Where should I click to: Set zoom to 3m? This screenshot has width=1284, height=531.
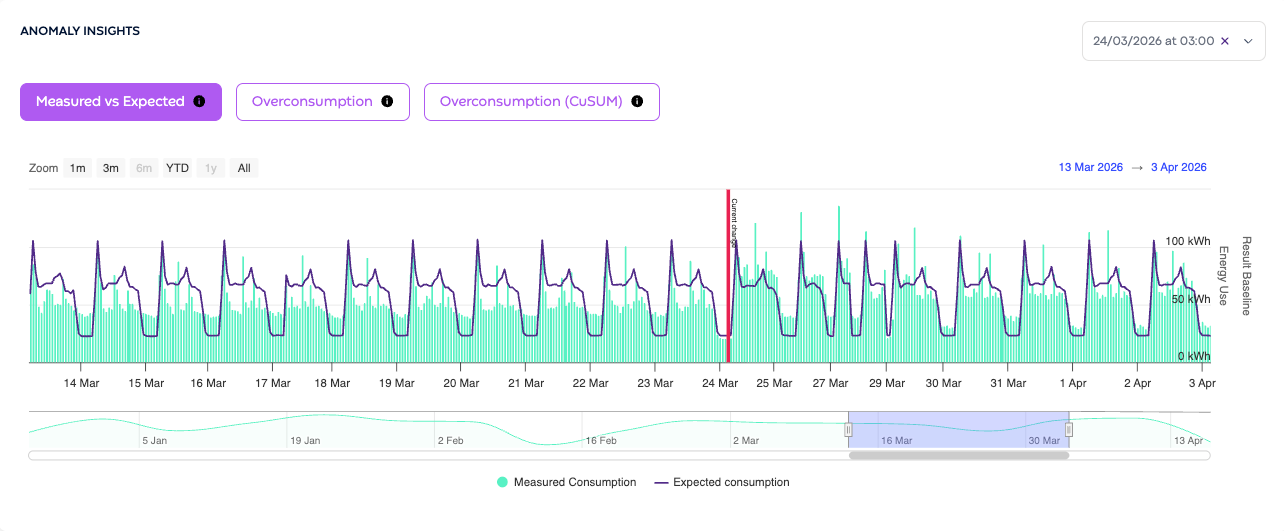pyautogui.click(x=111, y=168)
